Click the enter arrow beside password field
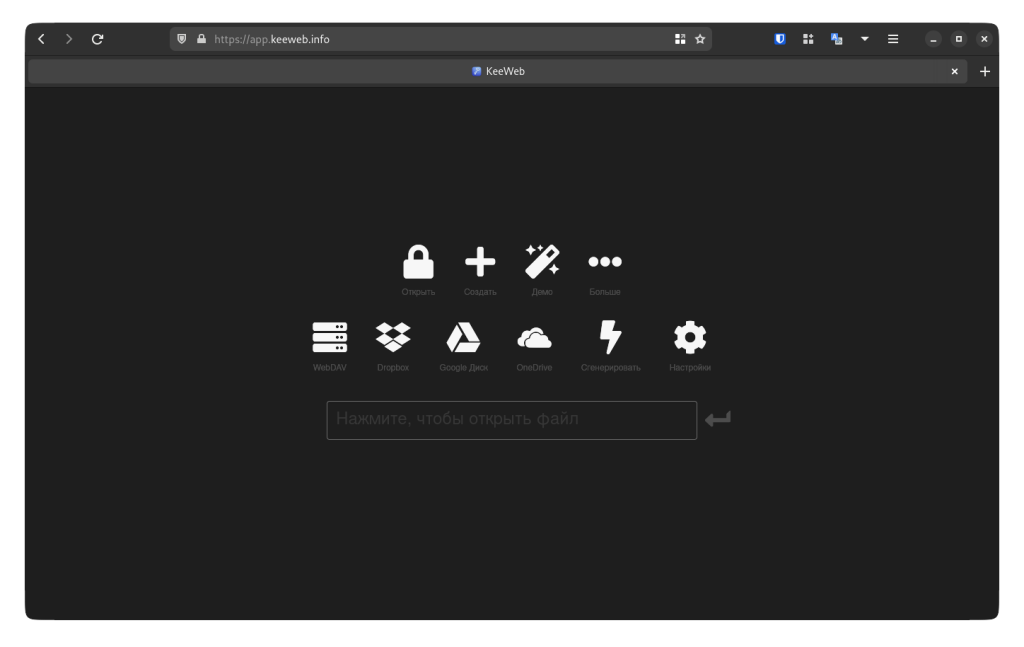This screenshot has width=1024, height=647. coord(718,419)
